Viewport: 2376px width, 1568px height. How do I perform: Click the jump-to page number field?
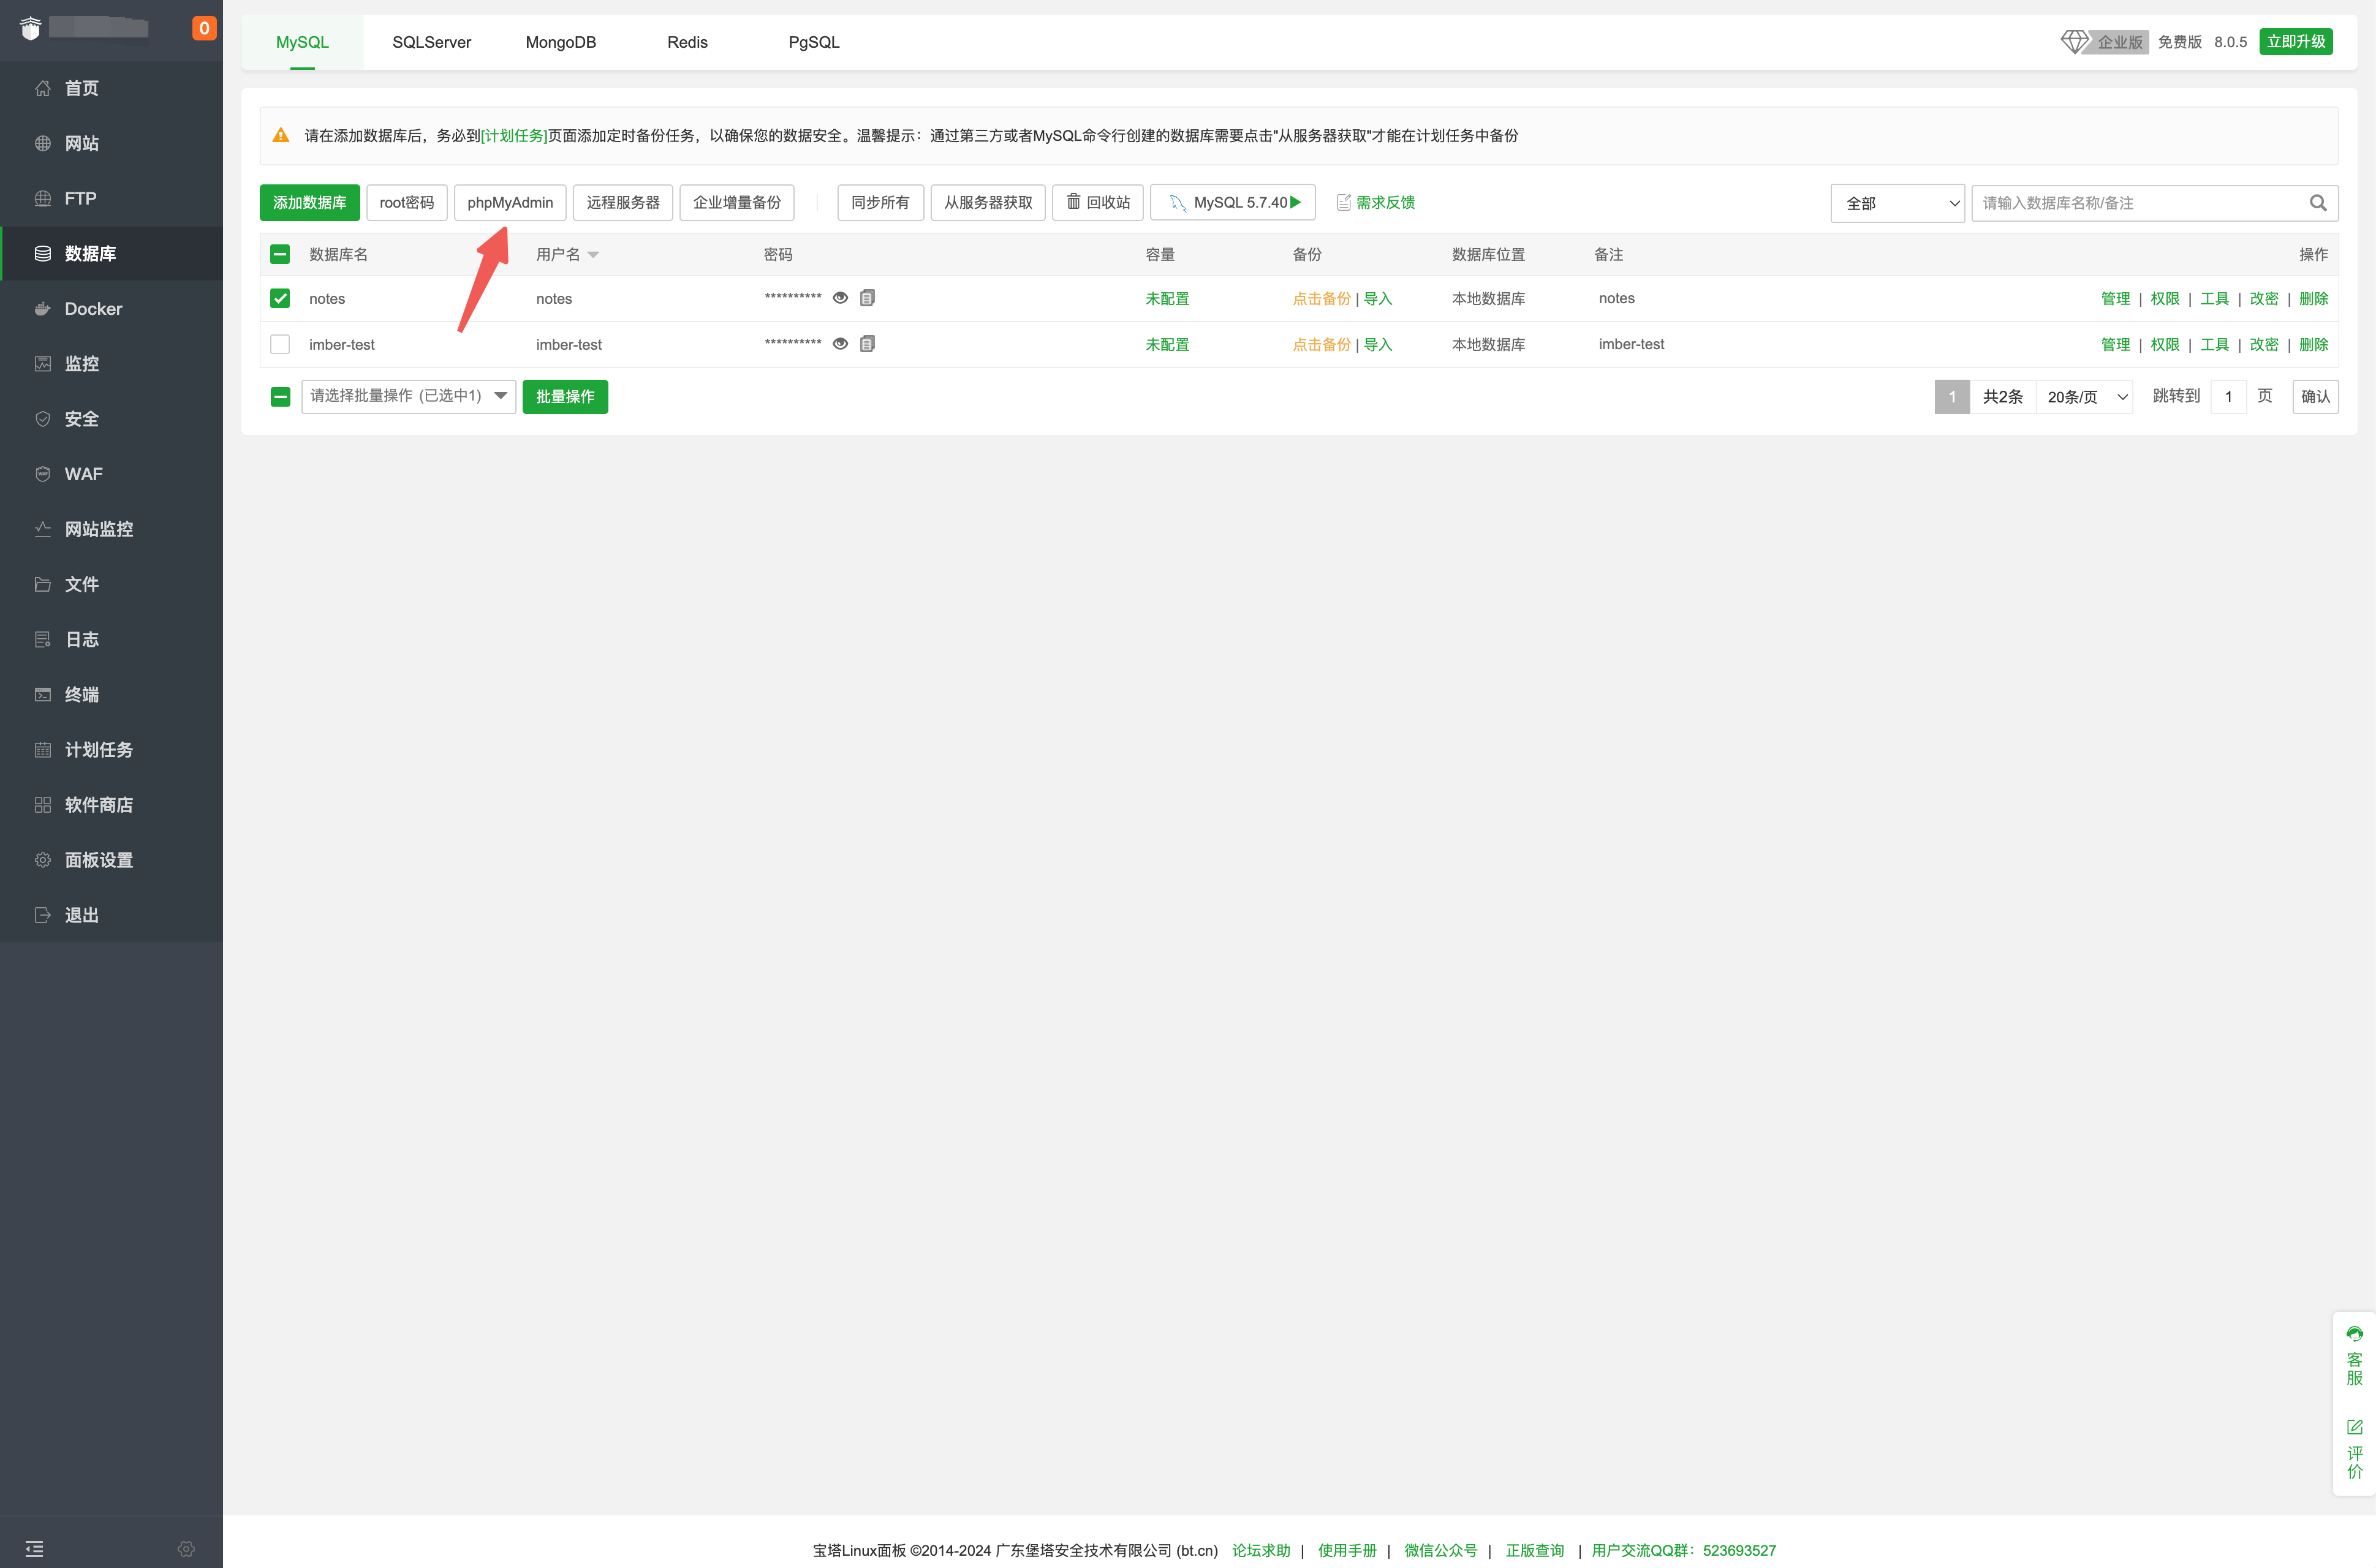click(x=2228, y=397)
